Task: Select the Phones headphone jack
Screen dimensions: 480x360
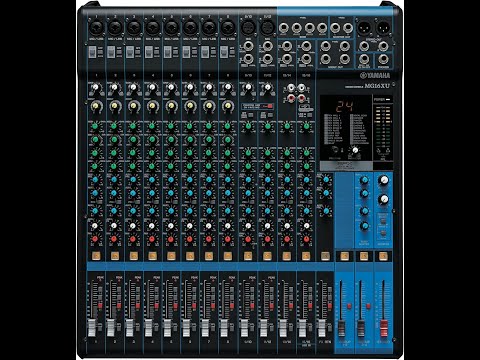Action: point(383,59)
